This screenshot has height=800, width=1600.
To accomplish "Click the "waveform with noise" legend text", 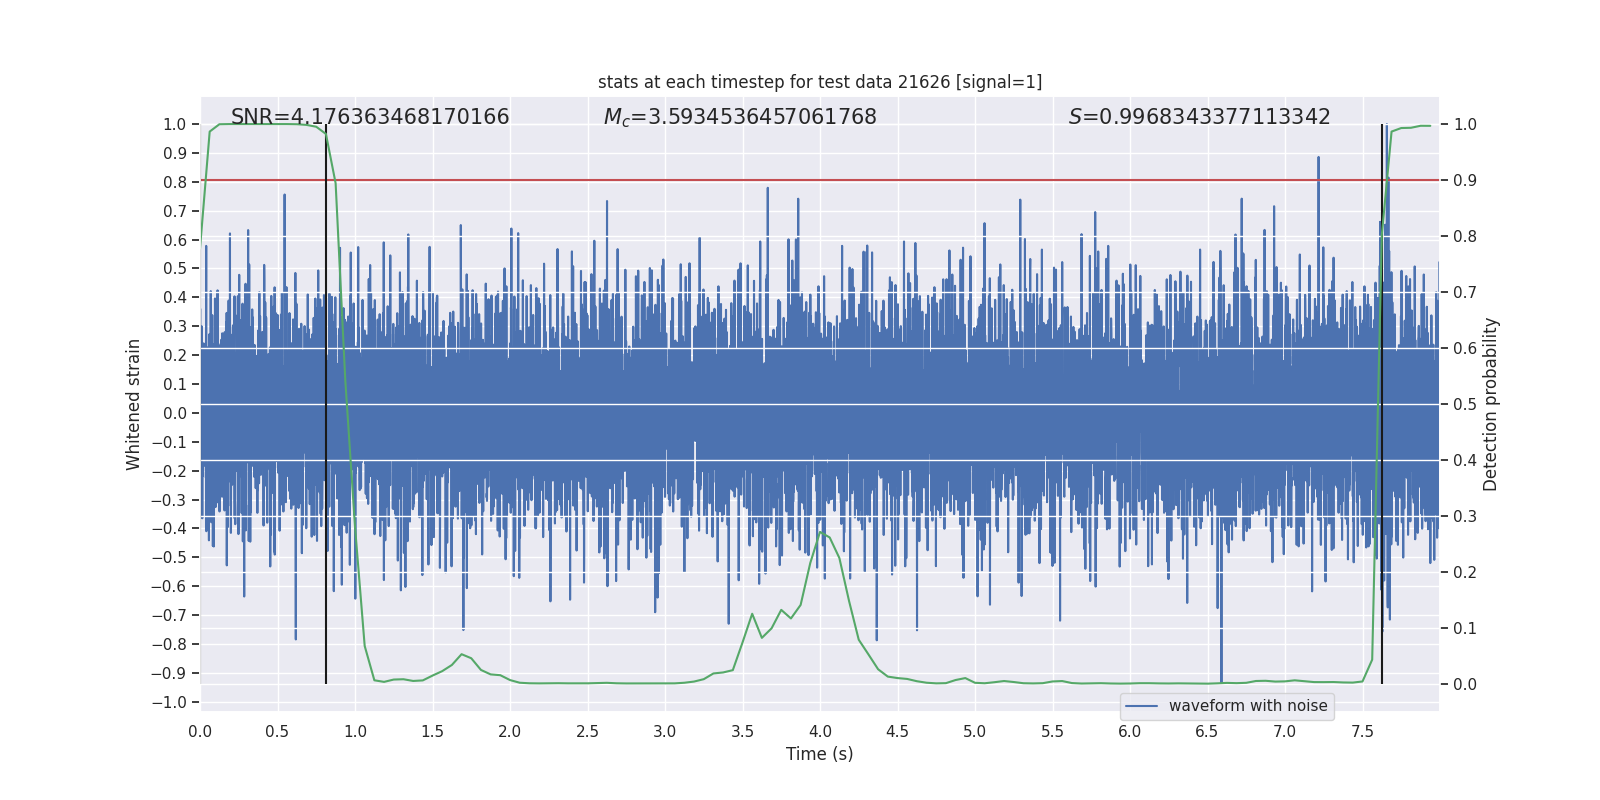I will click(1247, 706).
